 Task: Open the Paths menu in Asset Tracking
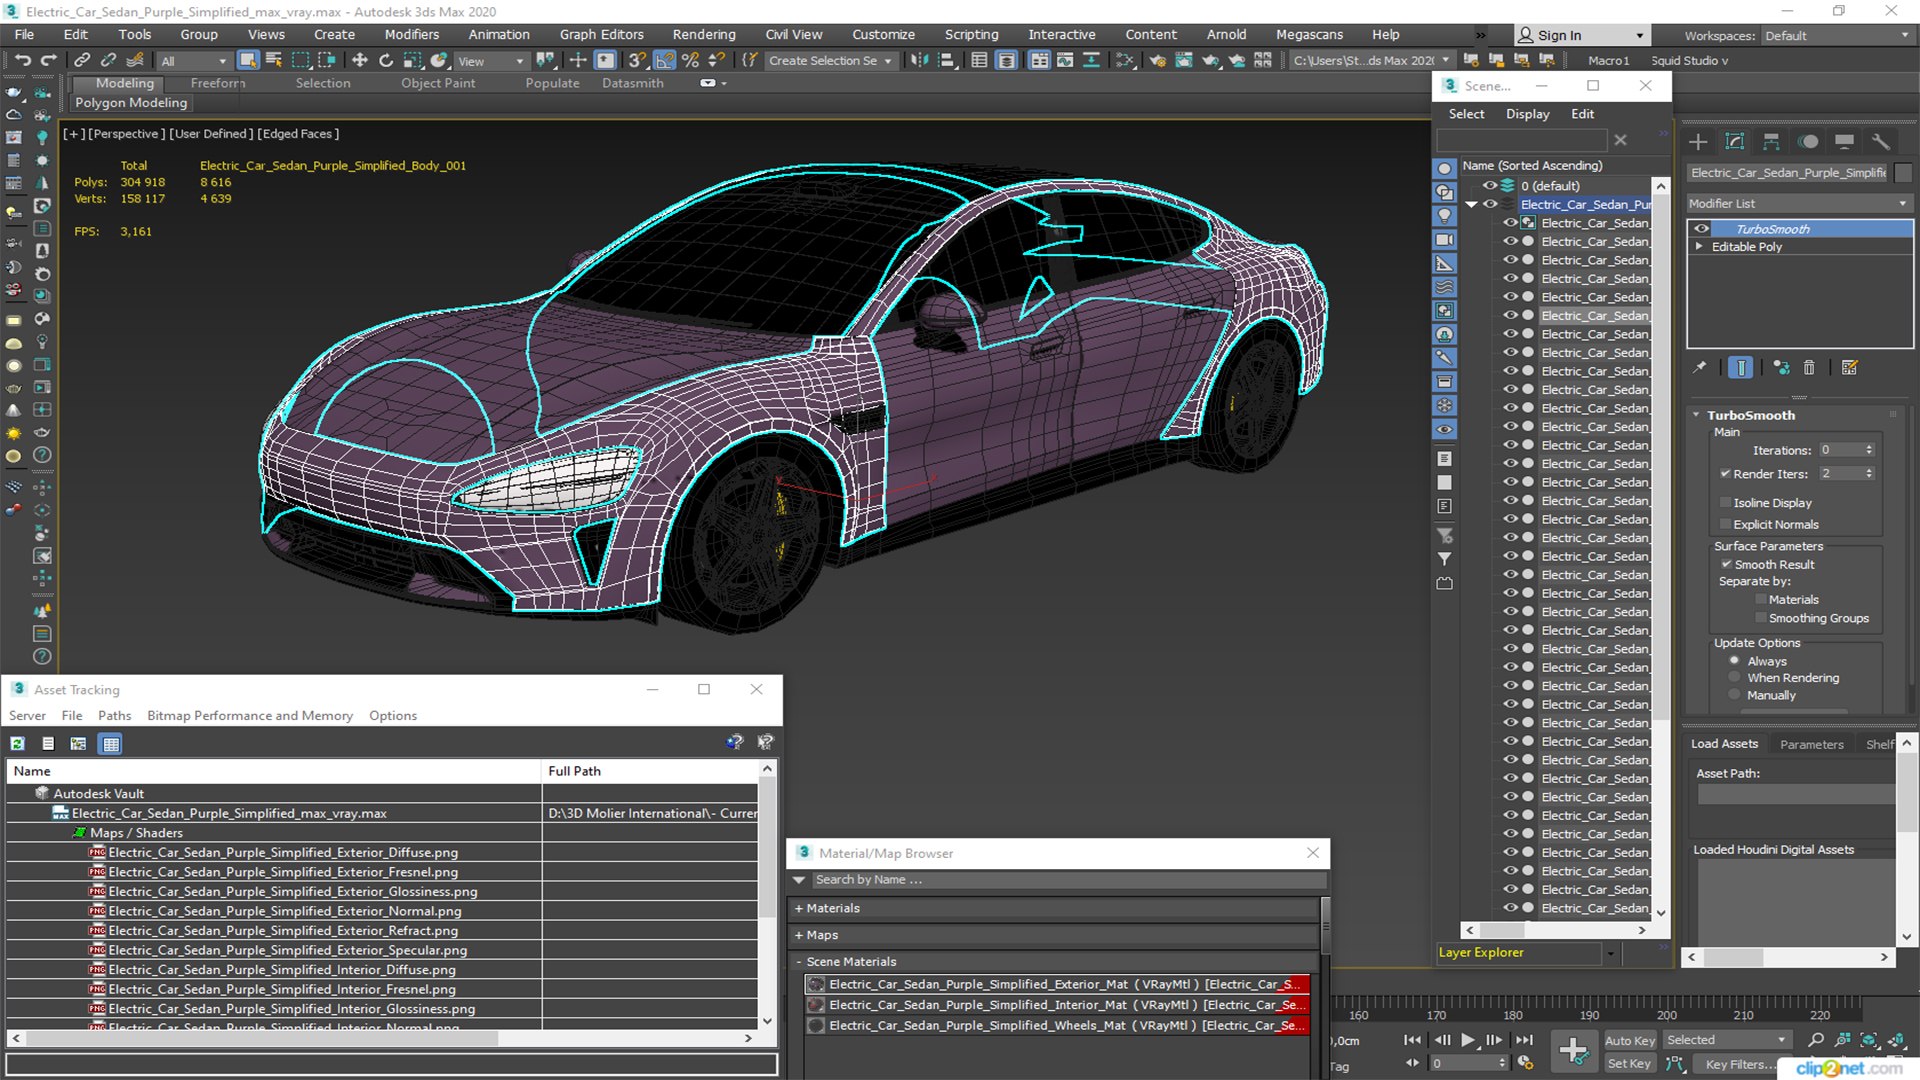click(x=115, y=716)
